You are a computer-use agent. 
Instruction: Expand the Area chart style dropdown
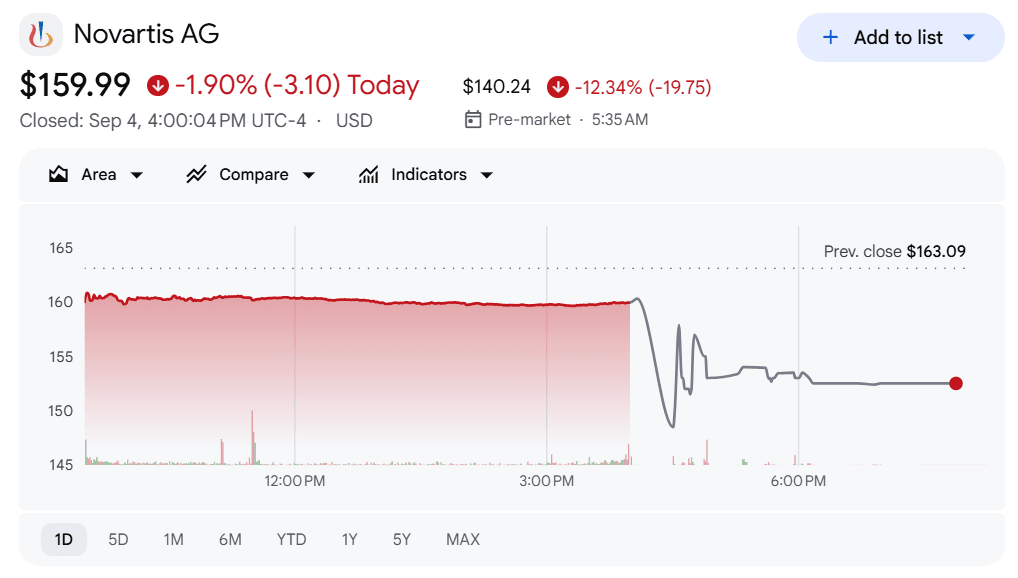136,175
